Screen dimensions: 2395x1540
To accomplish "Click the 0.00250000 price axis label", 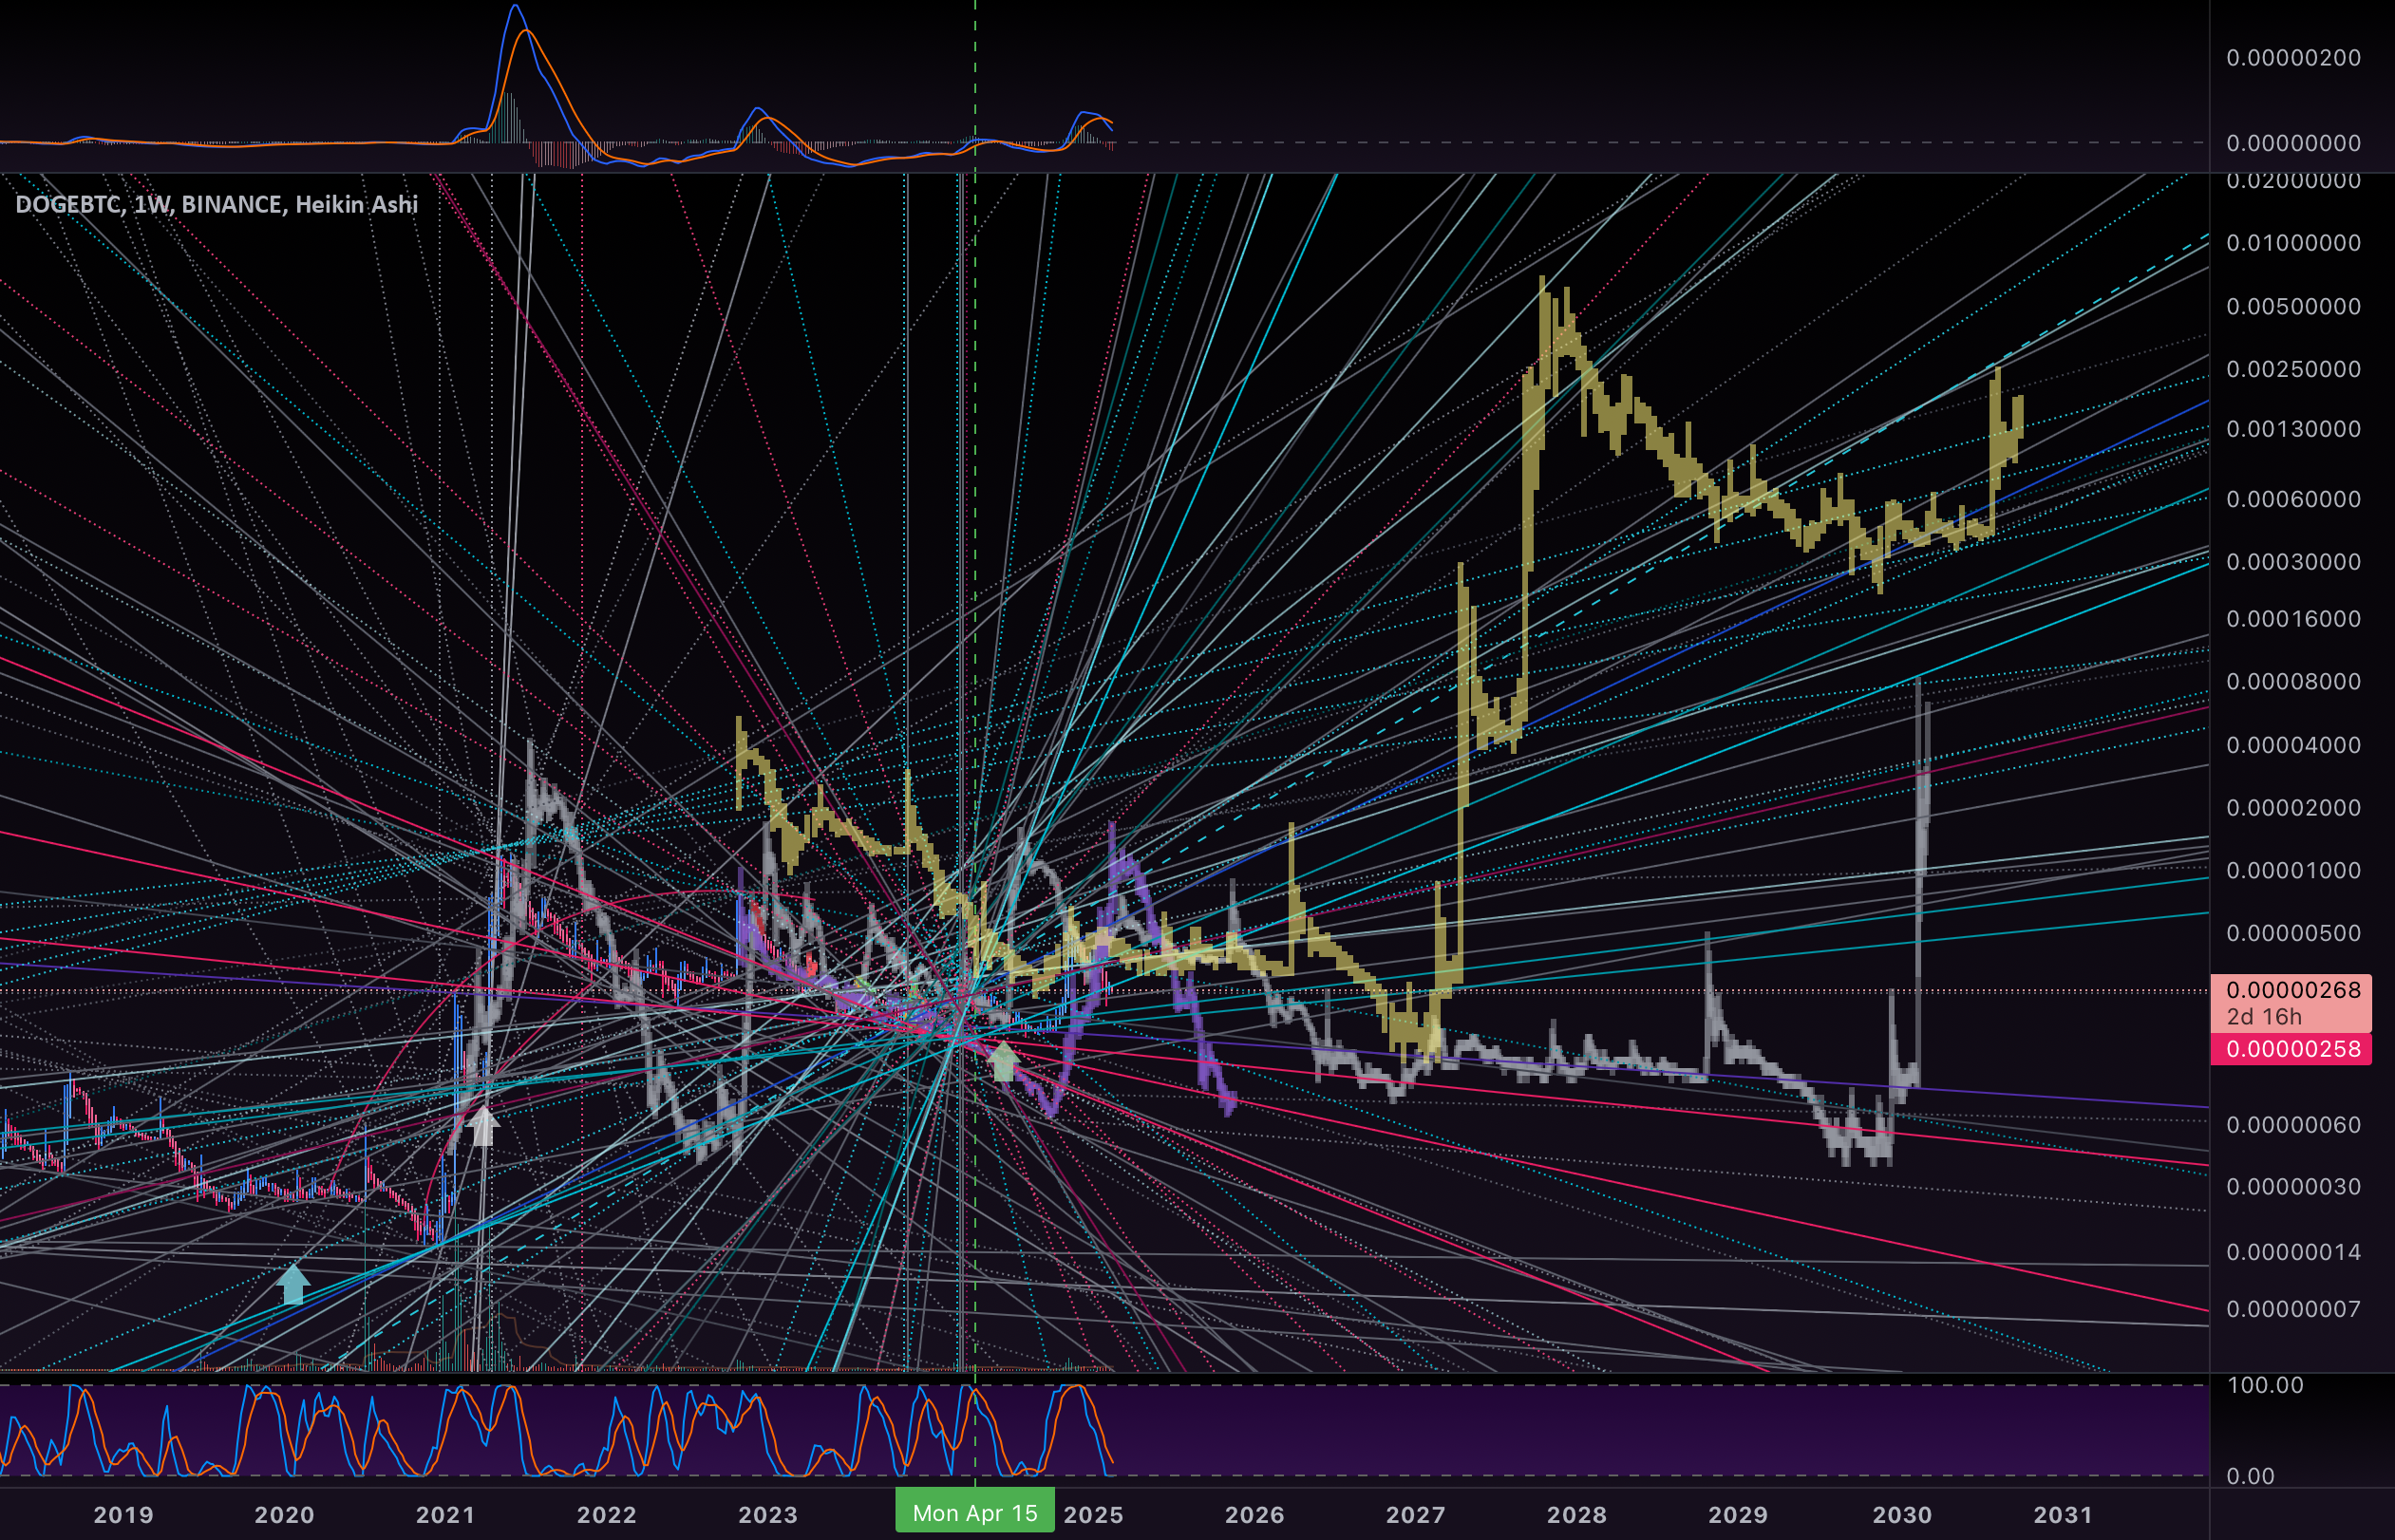I will pyautogui.click(x=2293, y=369).
